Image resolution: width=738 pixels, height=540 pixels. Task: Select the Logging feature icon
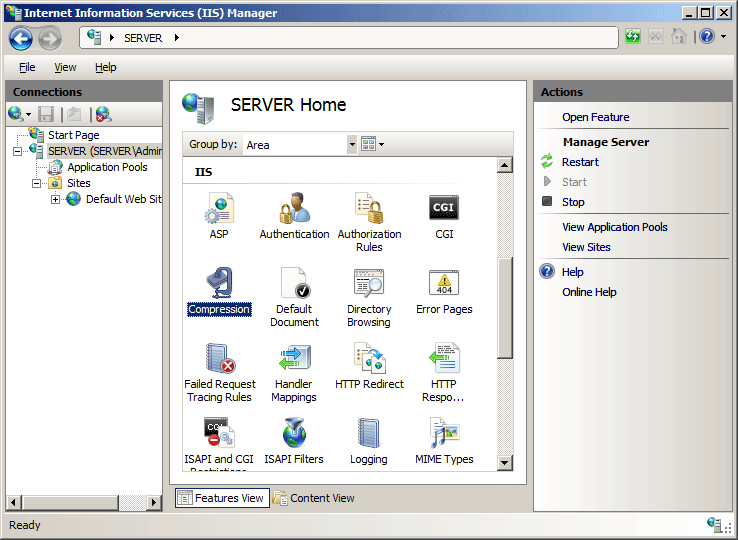point(369,435)
